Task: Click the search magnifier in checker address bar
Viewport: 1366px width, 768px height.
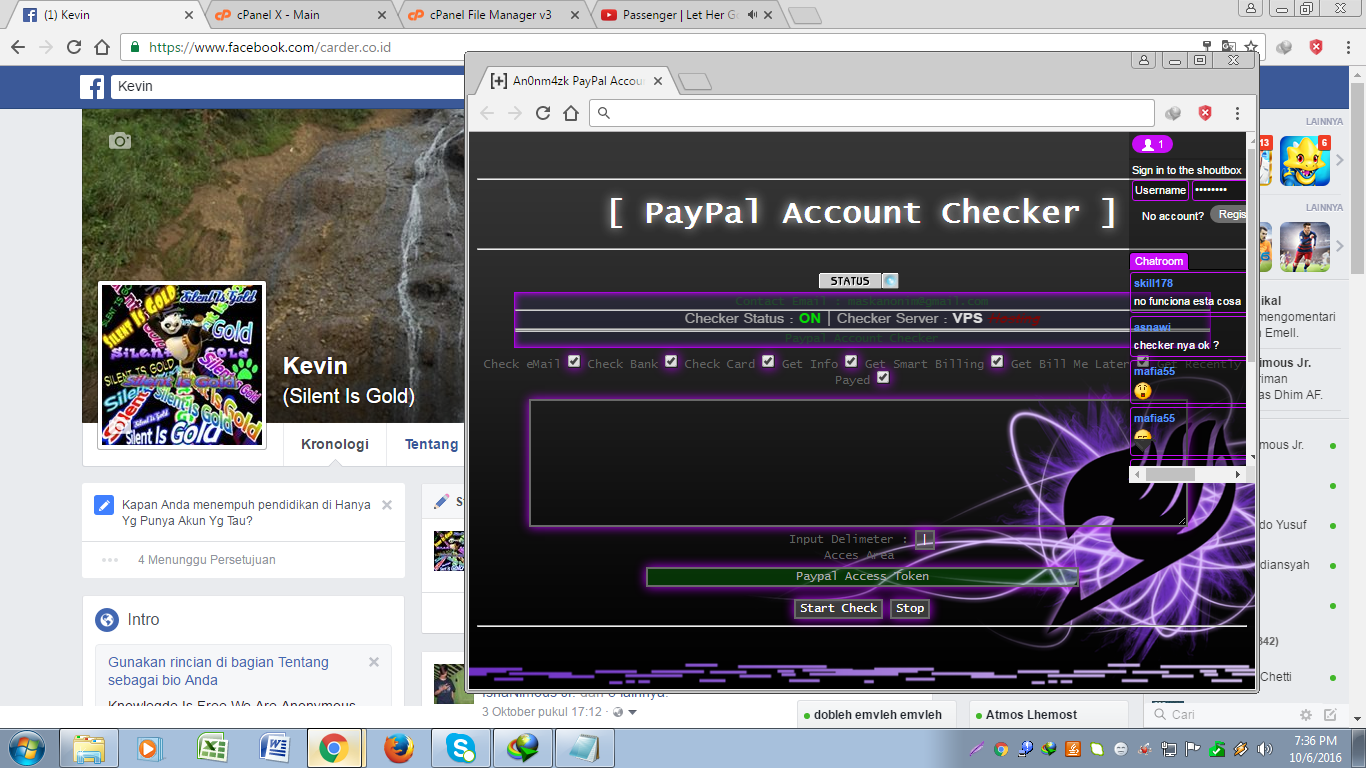Action: tap(604, 113)
